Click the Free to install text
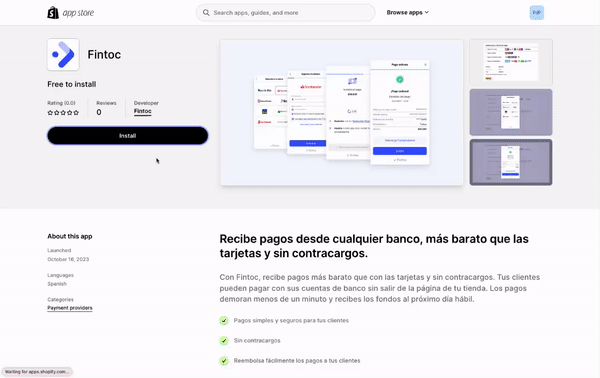600x378 pixels. pos(72,84)
